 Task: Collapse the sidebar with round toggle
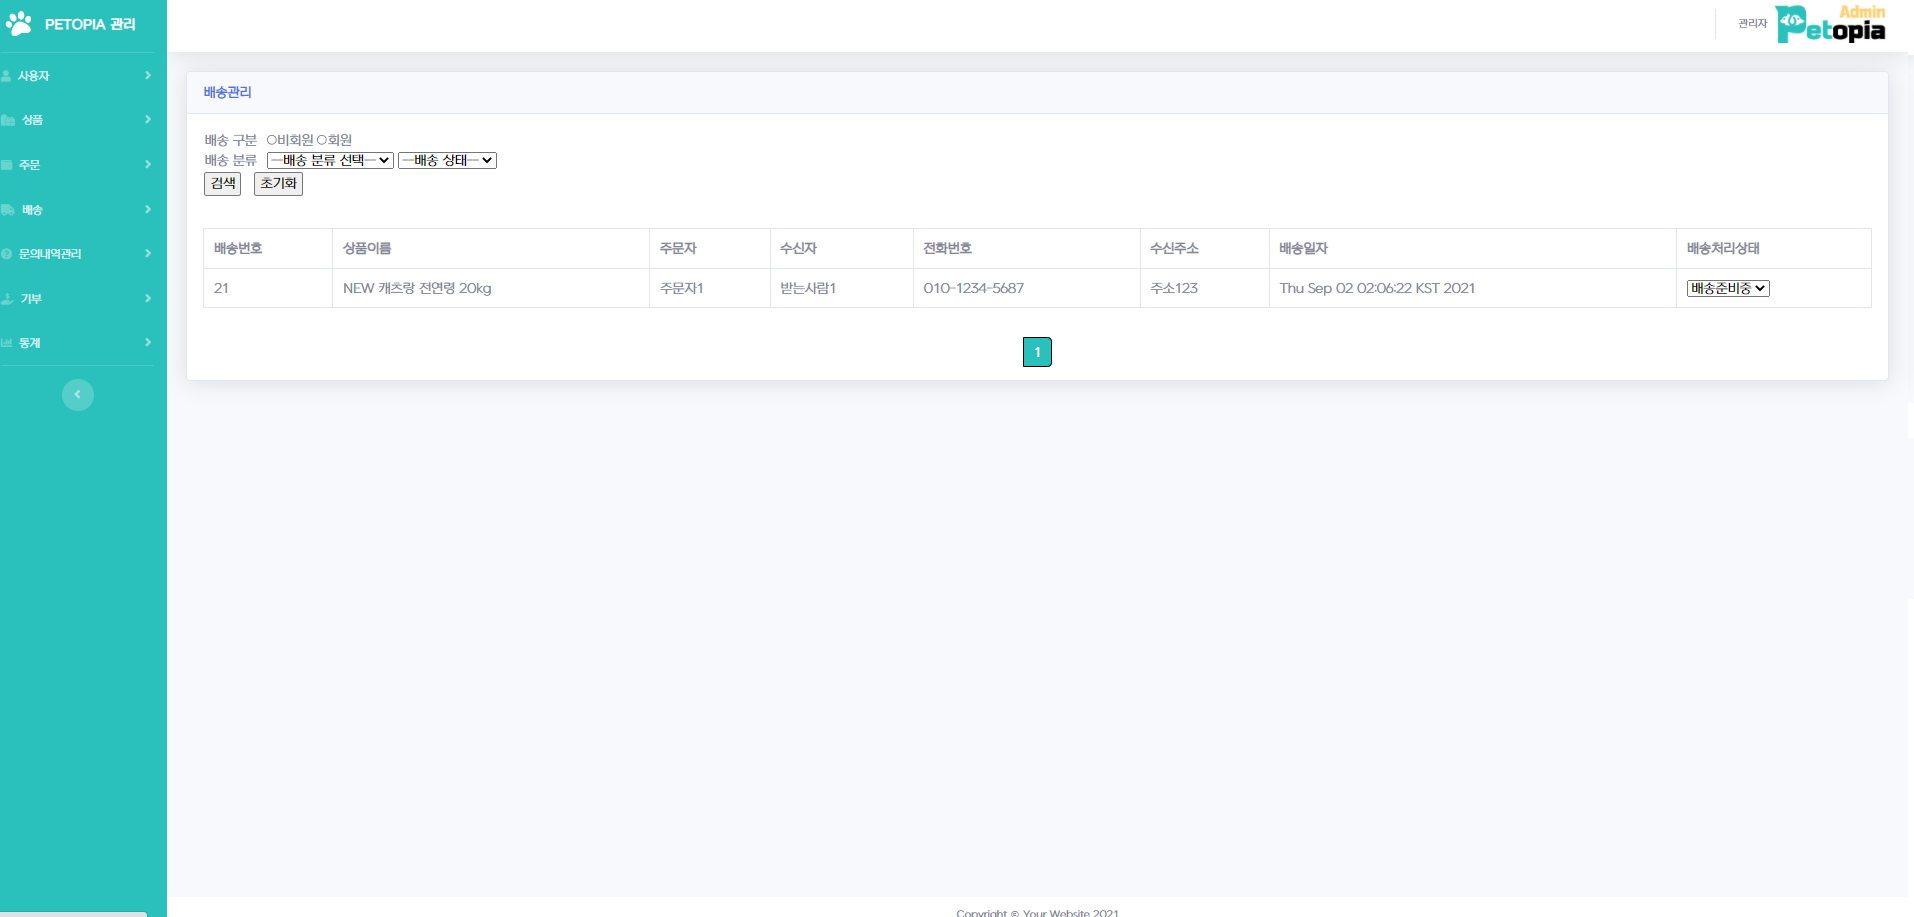[x=78, y=395]
